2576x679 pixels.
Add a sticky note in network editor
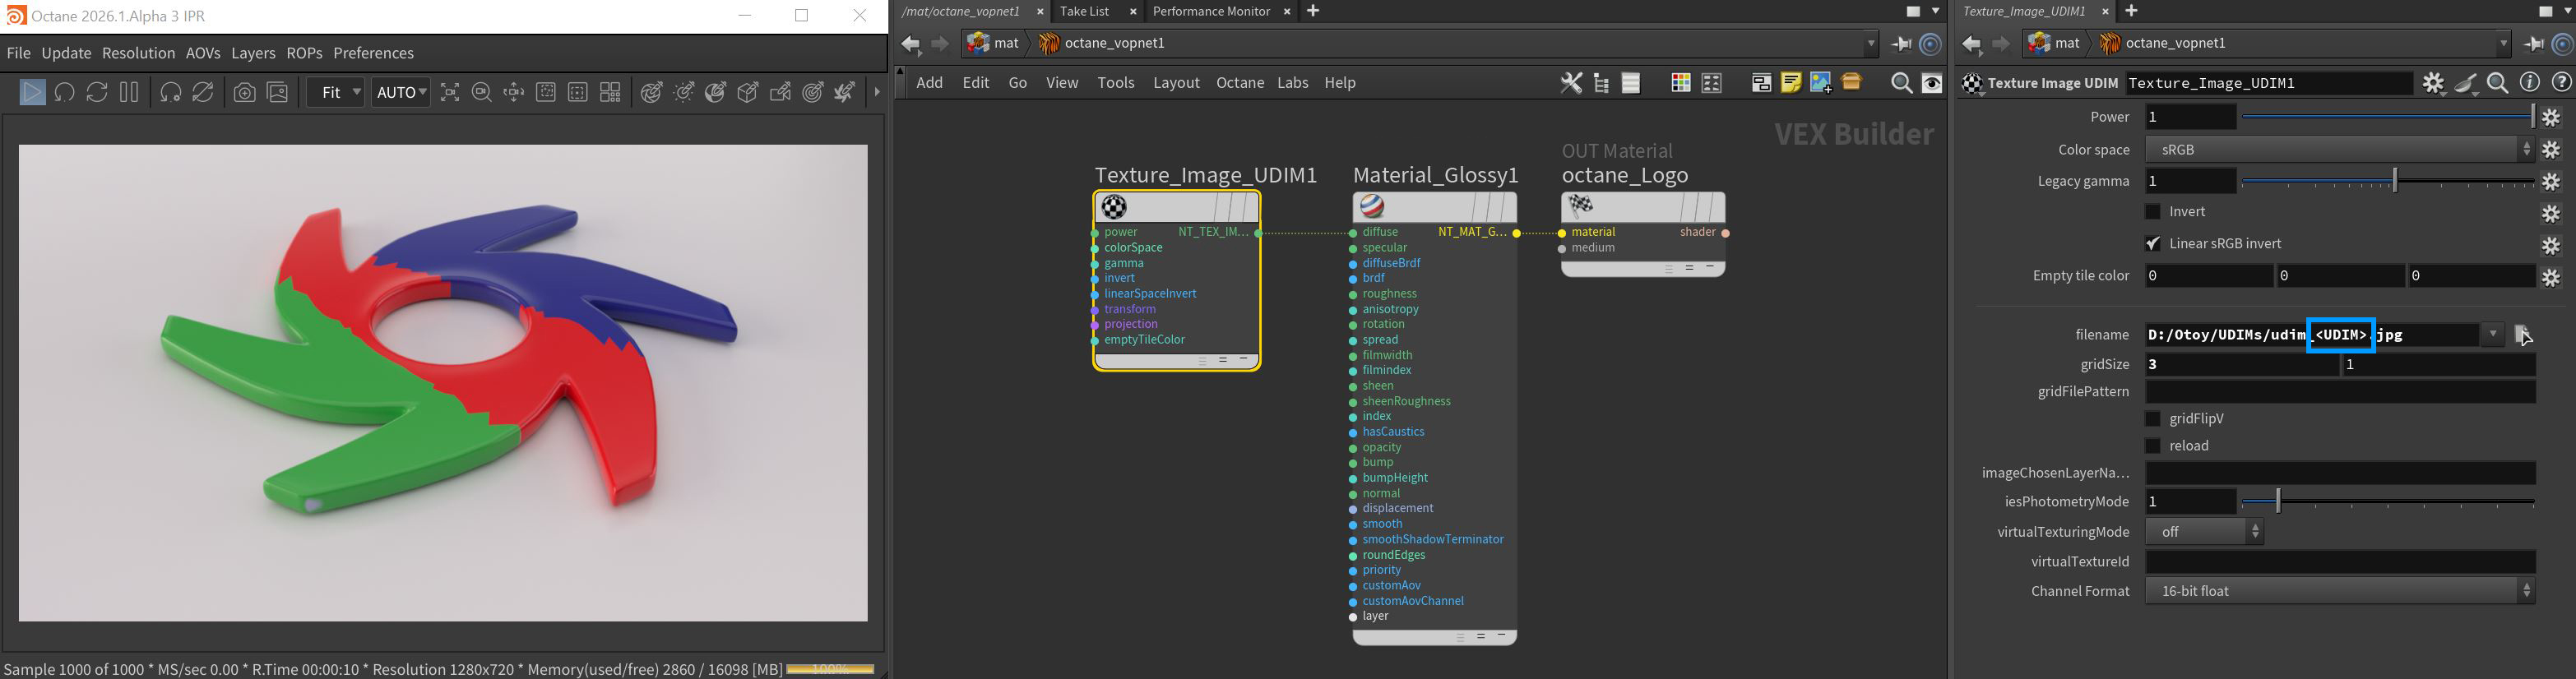[x=1791, y=83]
